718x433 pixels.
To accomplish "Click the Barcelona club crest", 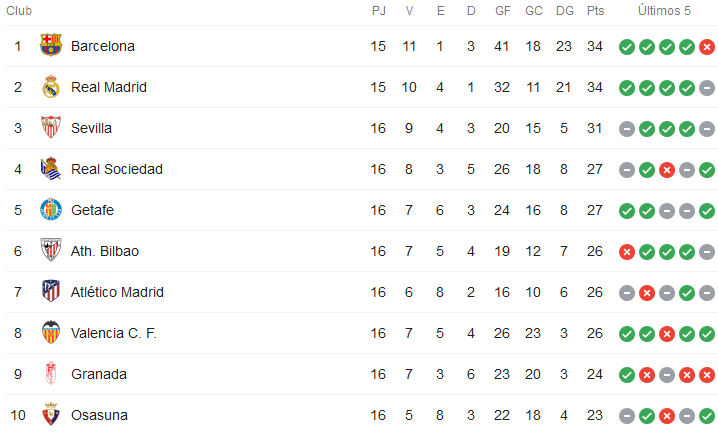I will coord(51,45).
